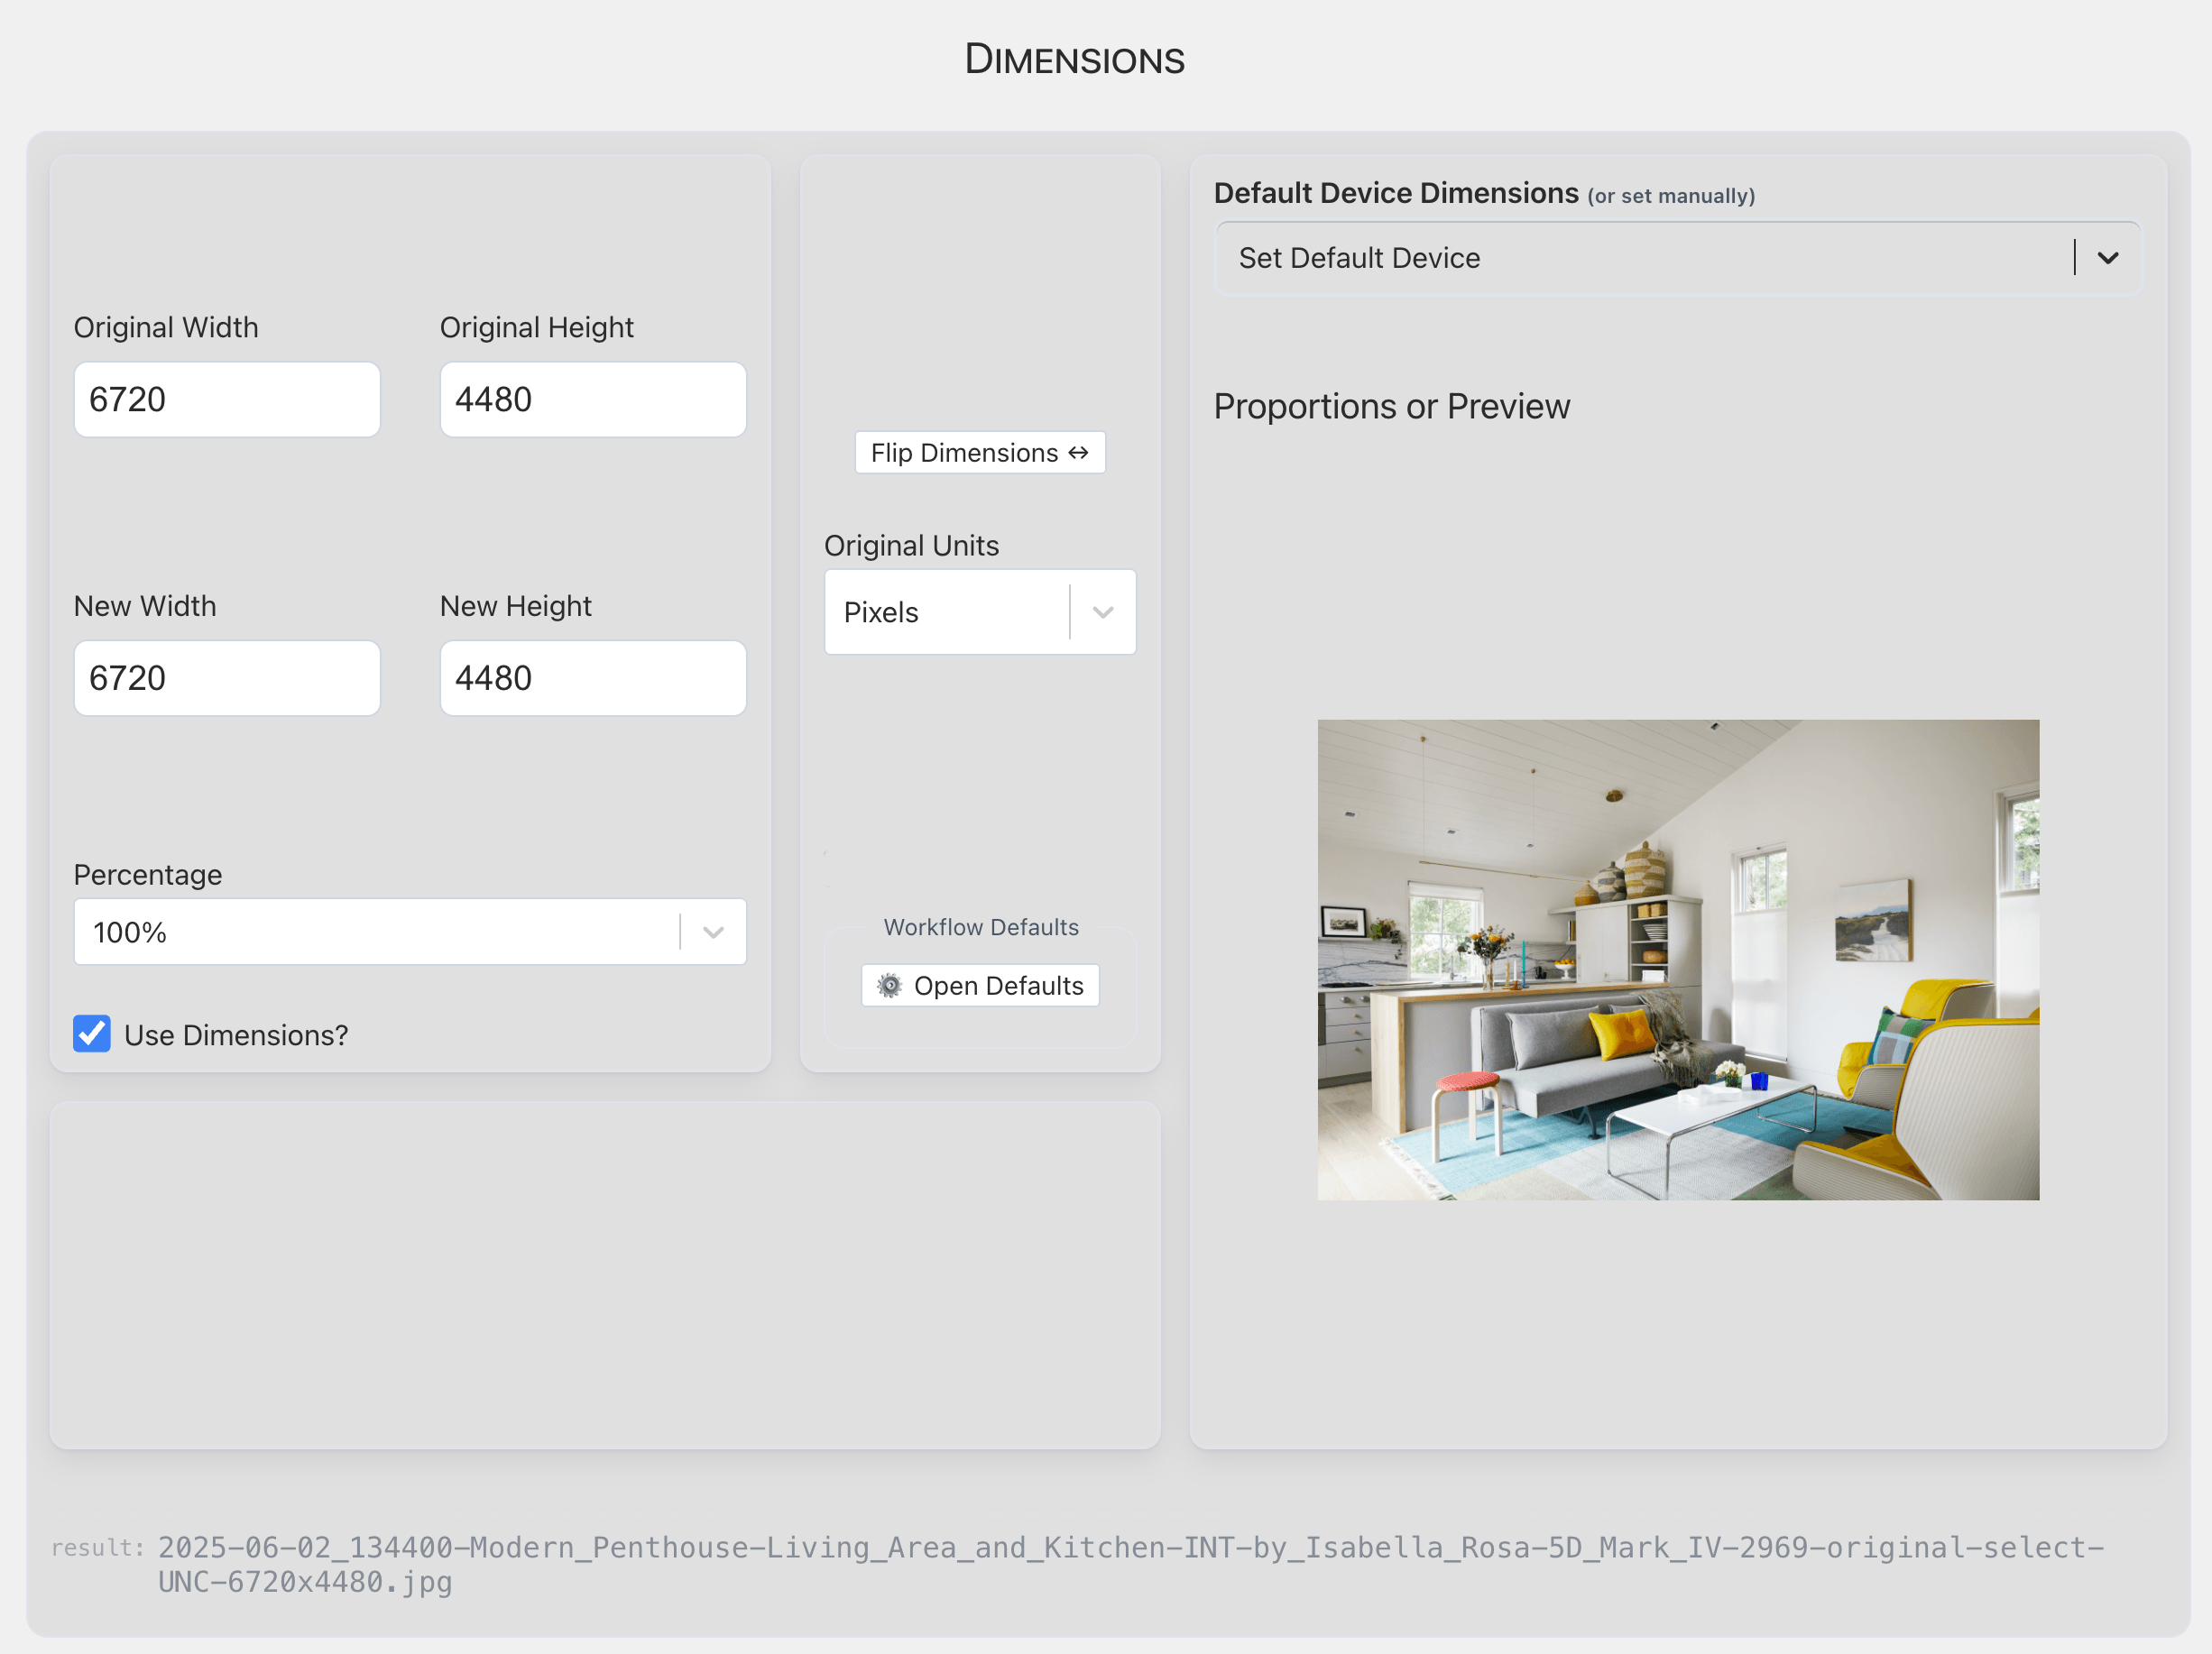Viewport: 2212px width, 1654px height.
Task: Click the Percentage dropdown chevron arrow
Action: coord(713,932)
